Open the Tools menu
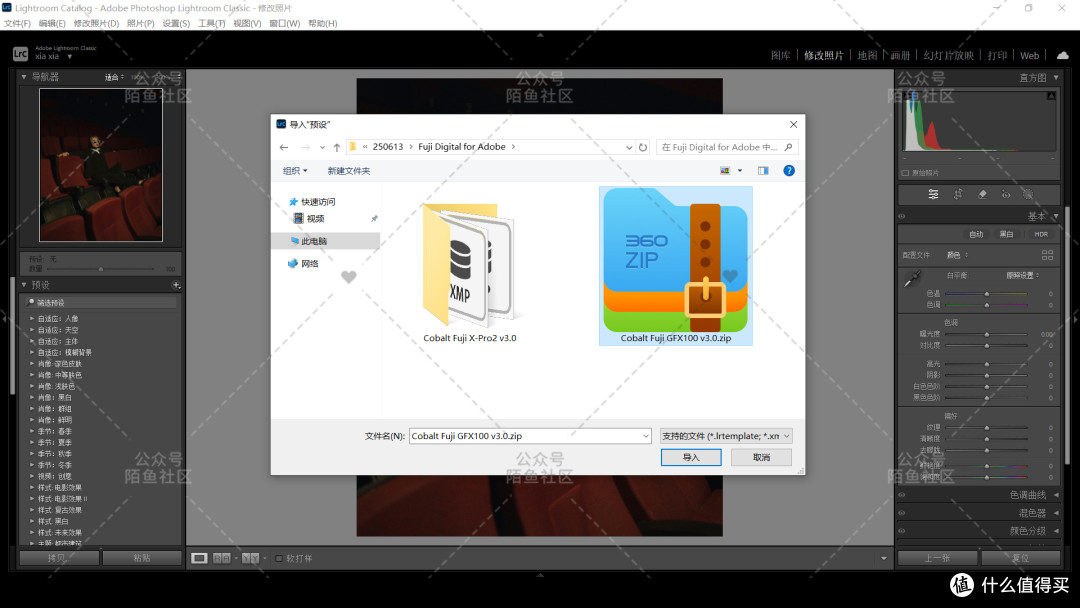The width and height of the screenshot is (1080, 608). coord(211,23)
